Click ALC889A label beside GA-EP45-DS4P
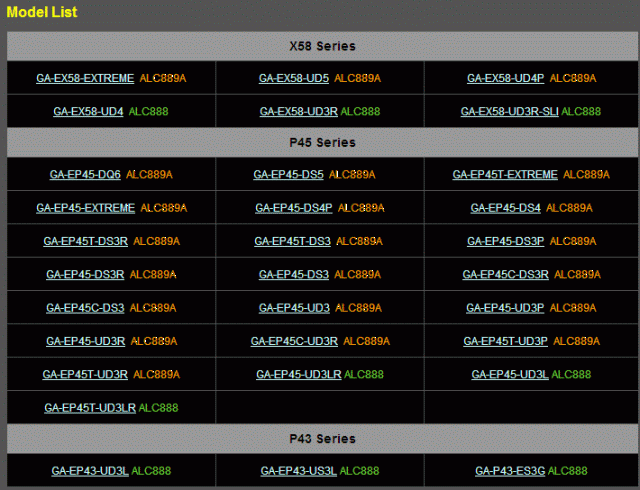 tap(361, 208)
